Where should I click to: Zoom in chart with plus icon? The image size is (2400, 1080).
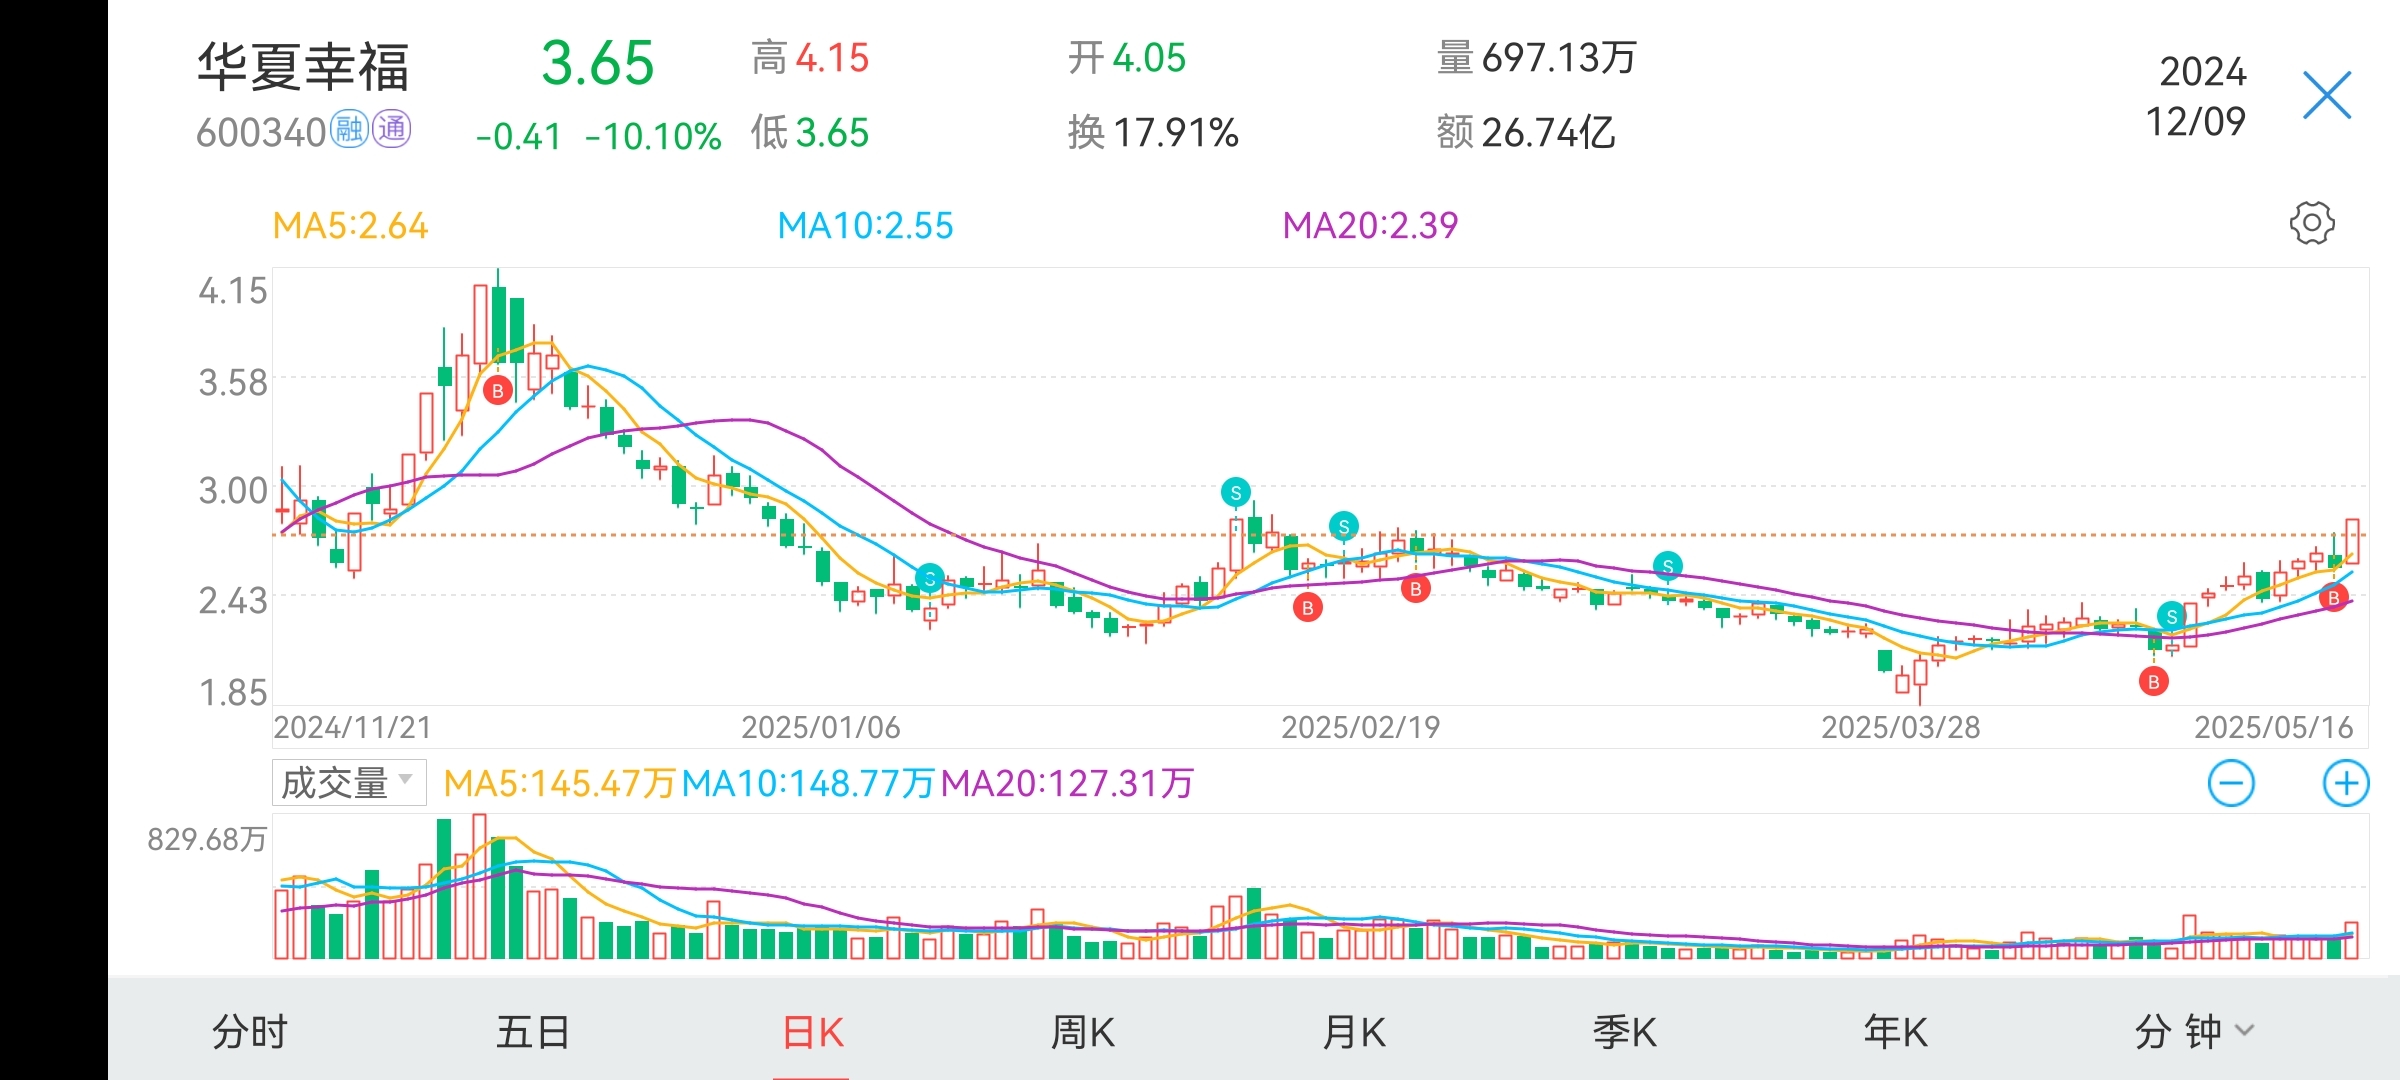[2346, 783]
